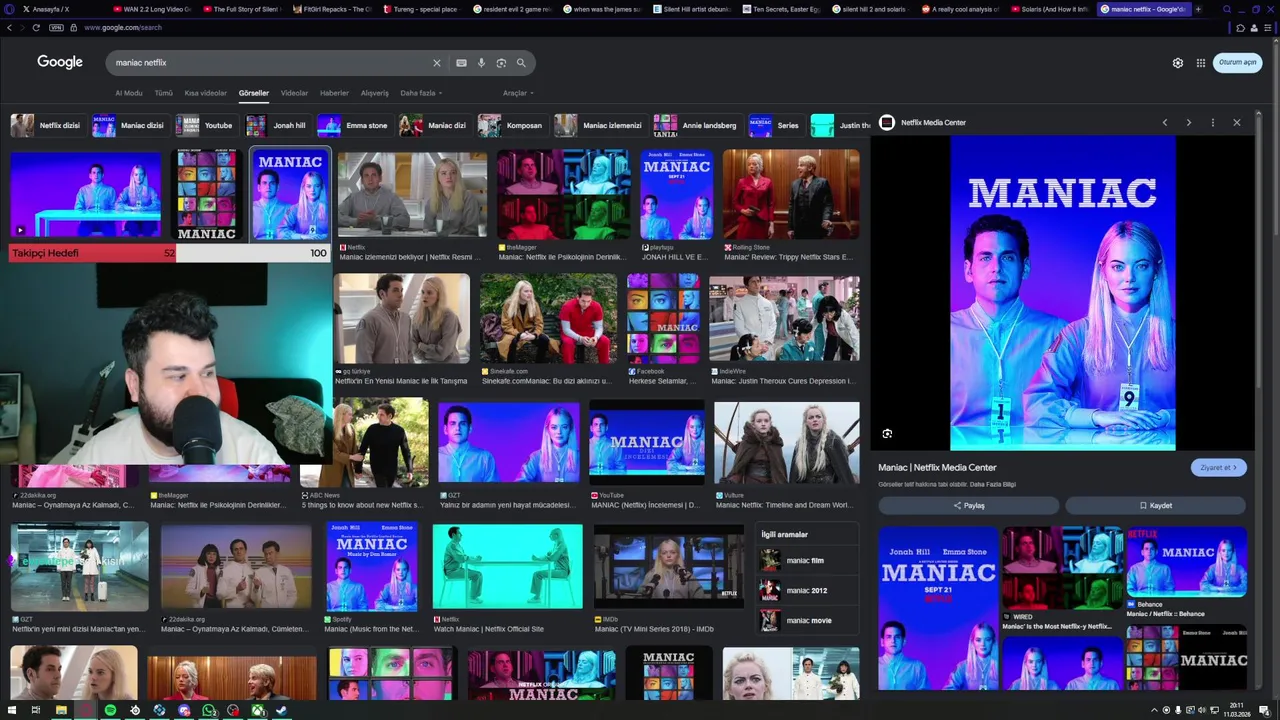The image size is (1280, 720).
Task: Select the 'Emma stone' filter chip
Action: click(354, 125)
